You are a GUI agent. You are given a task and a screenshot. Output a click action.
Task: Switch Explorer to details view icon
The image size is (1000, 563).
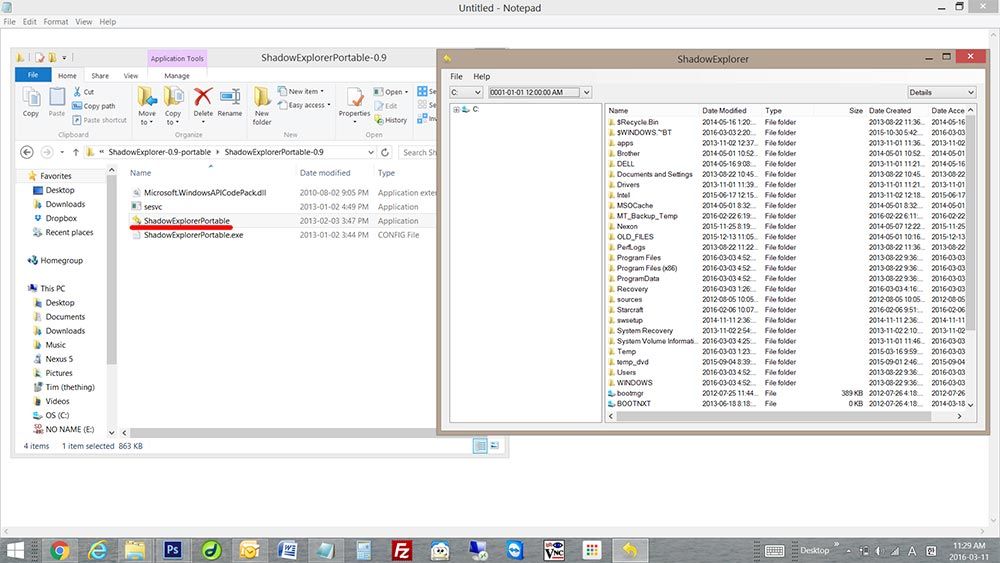(x=480, y=446)
